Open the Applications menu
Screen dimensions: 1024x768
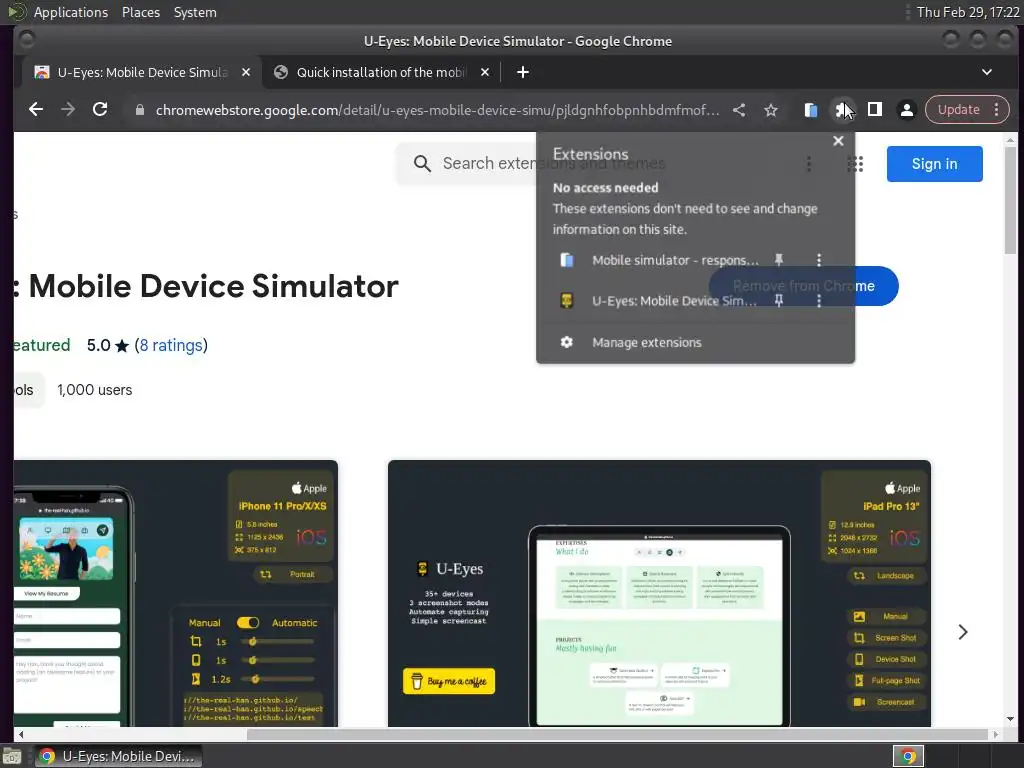71,12
